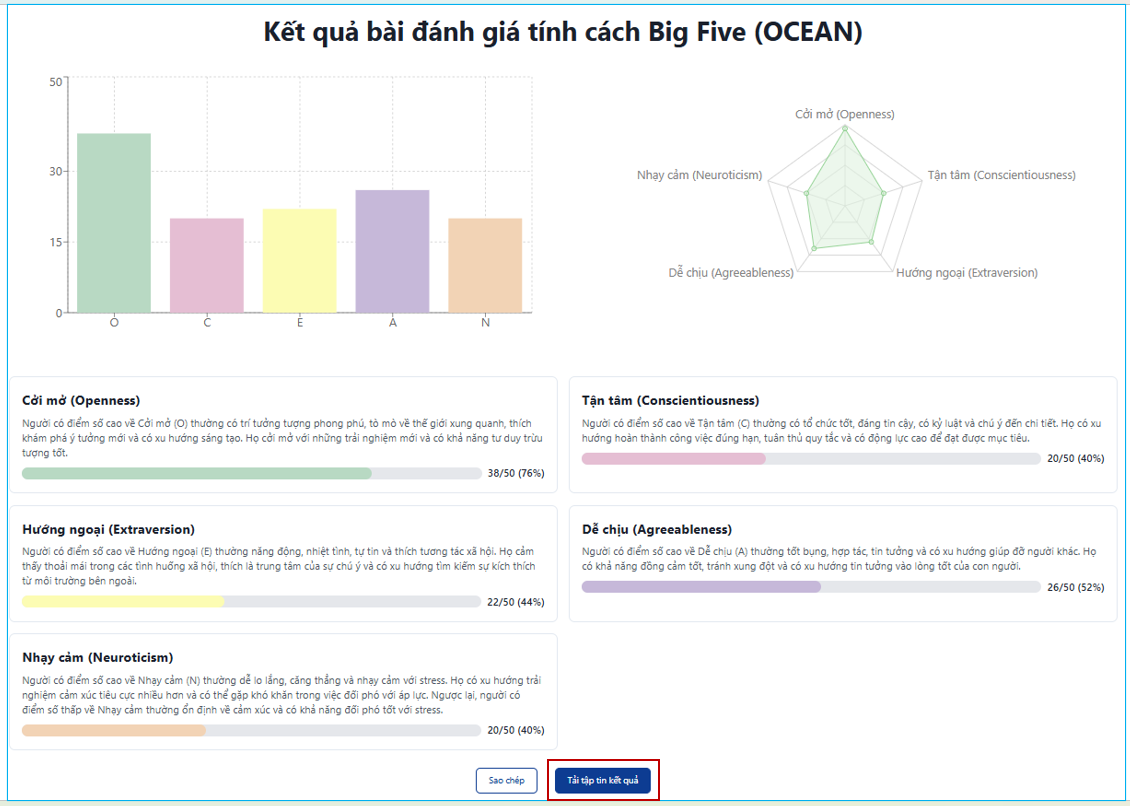Viewport: 1130px width, 806px height.
Task: Select the green O bar in chart
Action: tap(114, 223)
